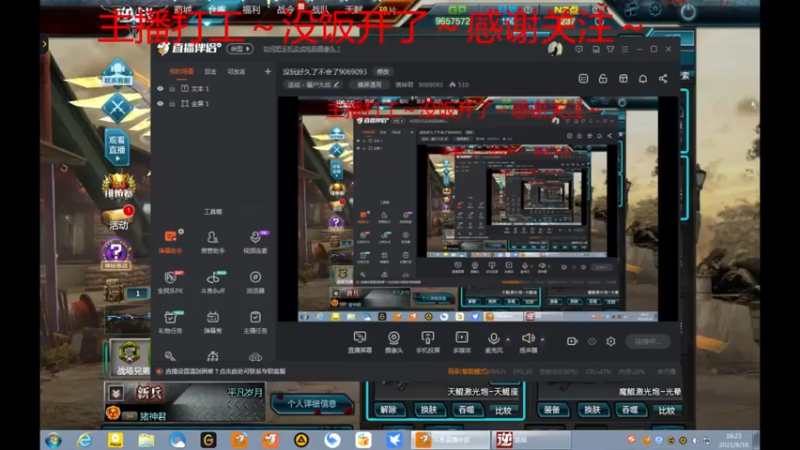Switch to the 双击 scene tab
Image resolution: width=800 pixels, height=450 pixels.
click(x=210, y=72)
